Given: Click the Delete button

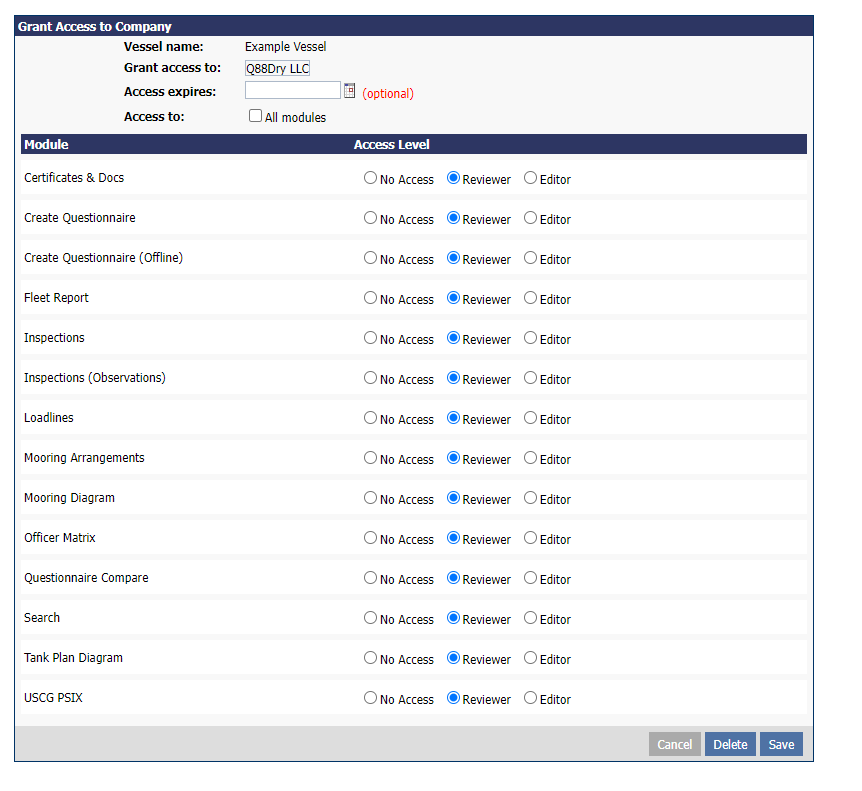Looking at the screenshot, I should click(x=730, y=744).
